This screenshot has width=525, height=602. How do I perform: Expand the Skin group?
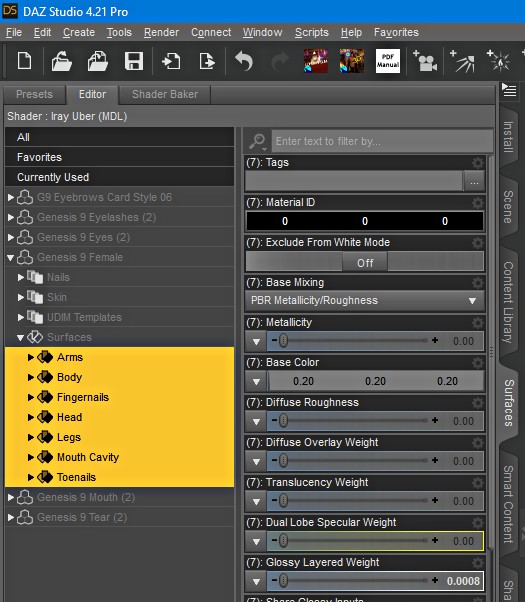tap(21, 297)
